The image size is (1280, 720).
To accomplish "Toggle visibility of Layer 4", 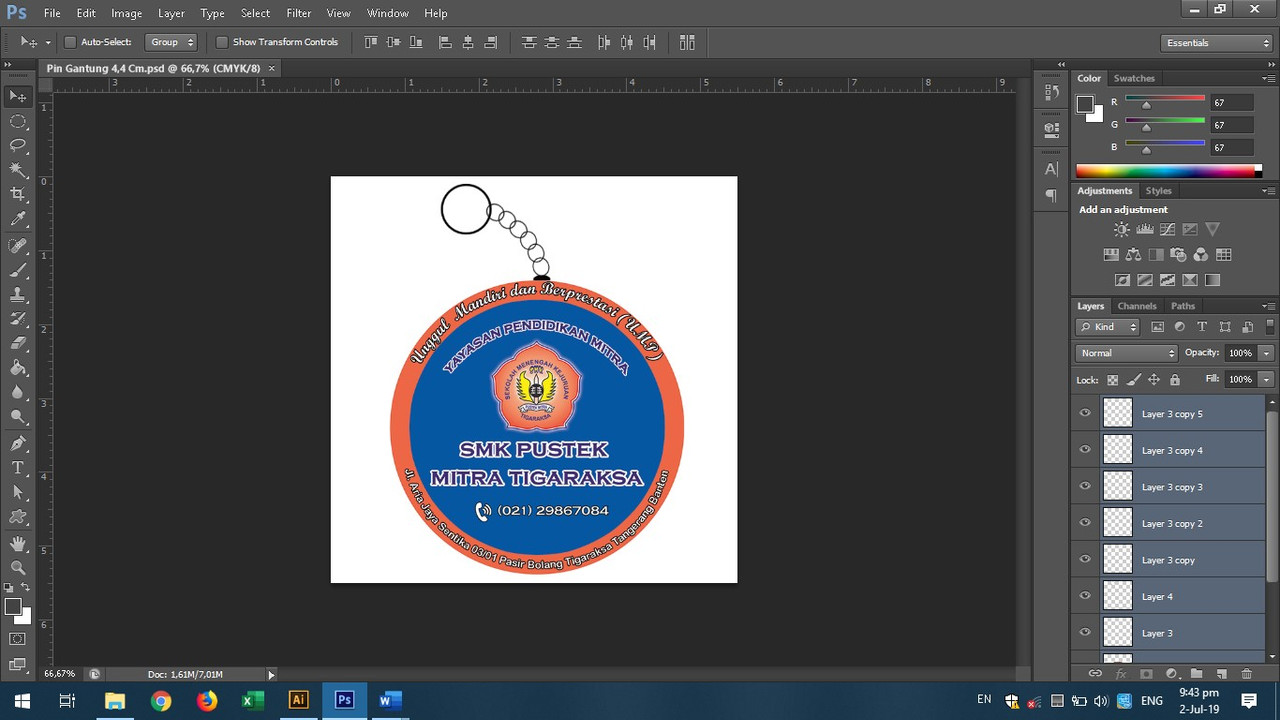I will (x=1085, y=596).
